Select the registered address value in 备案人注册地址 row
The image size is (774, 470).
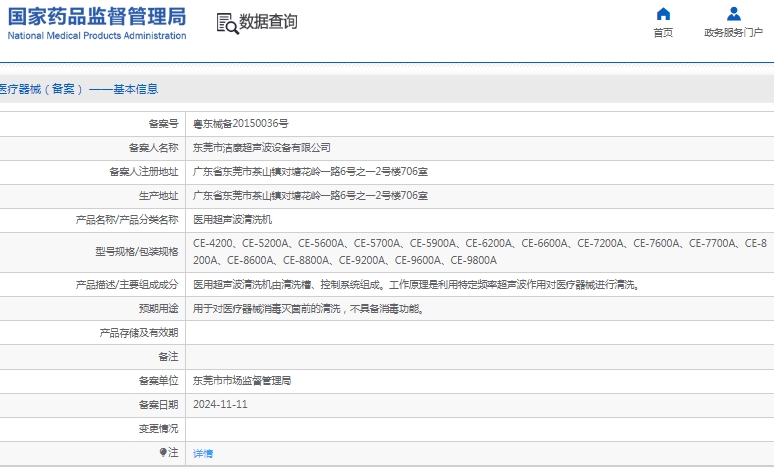pos(310,172)
